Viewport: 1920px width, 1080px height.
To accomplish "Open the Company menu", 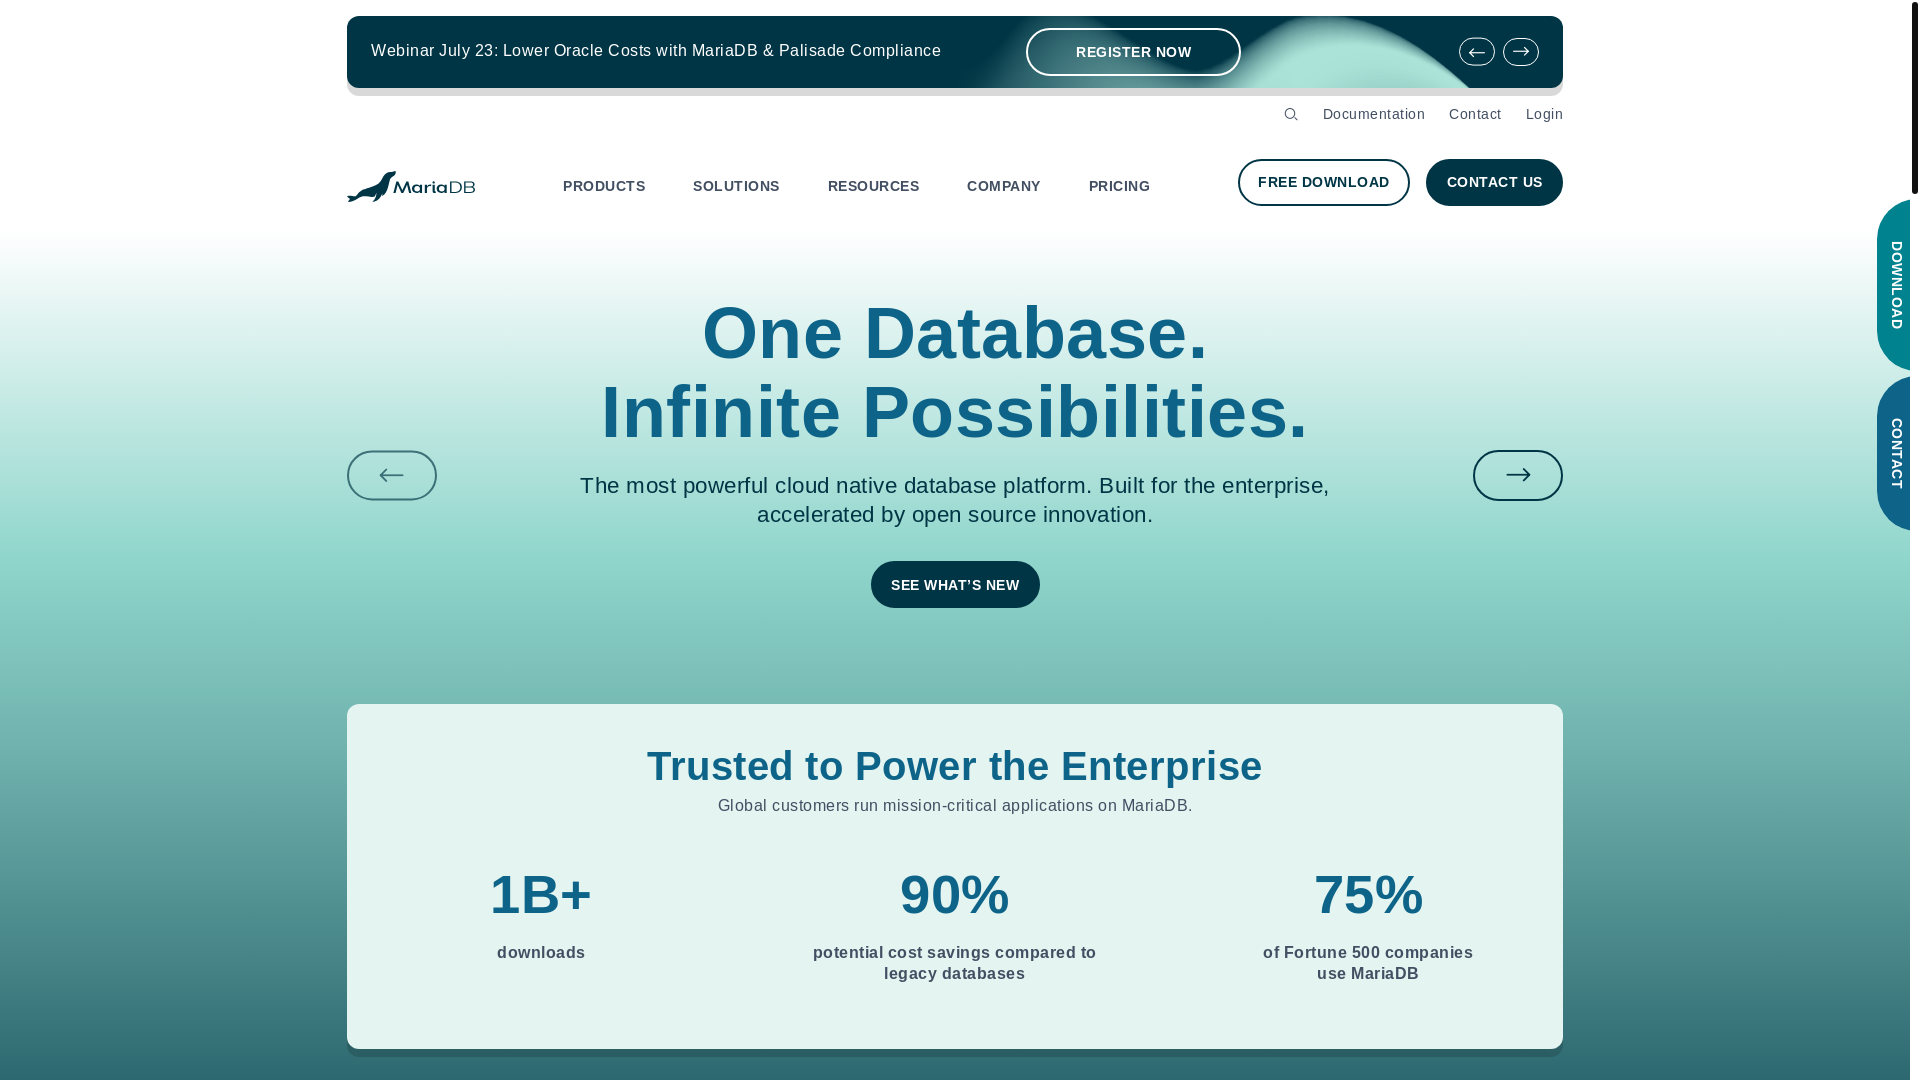I will (1003, 186).
